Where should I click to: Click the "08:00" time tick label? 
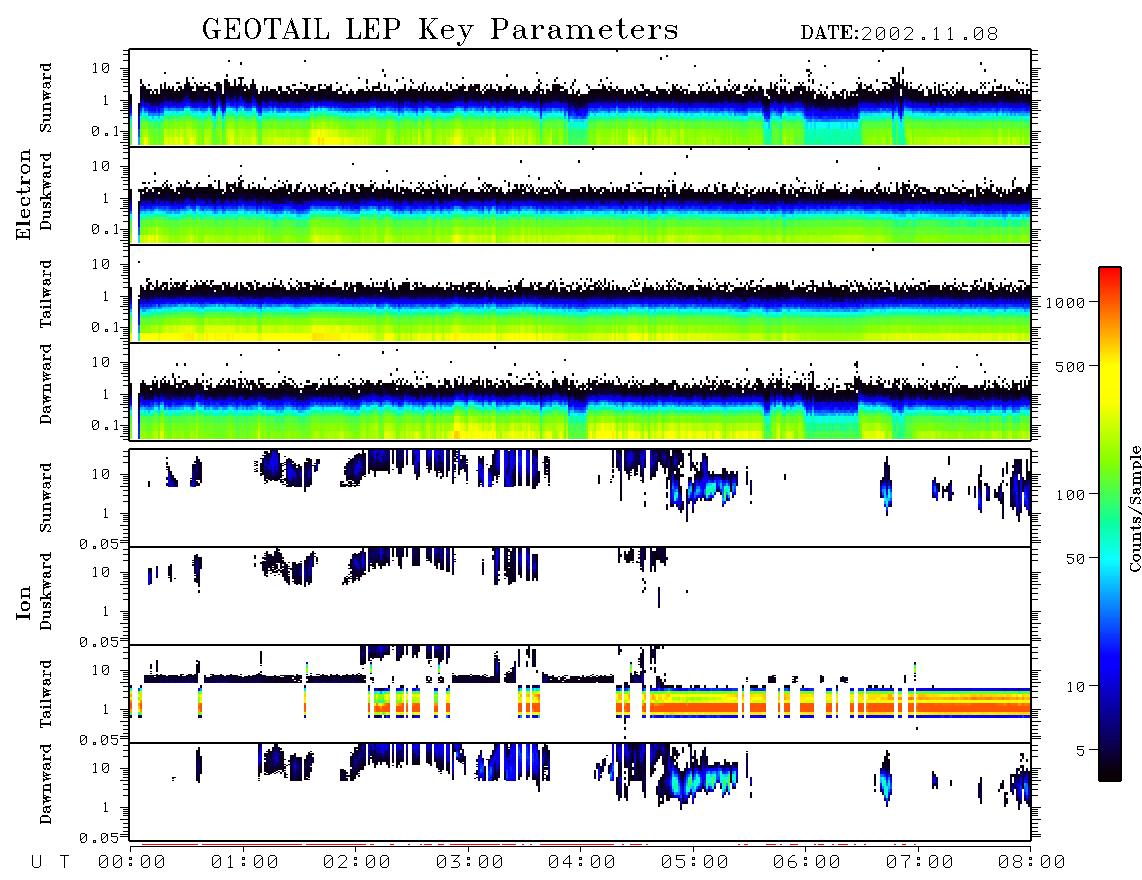[1031, 863]
